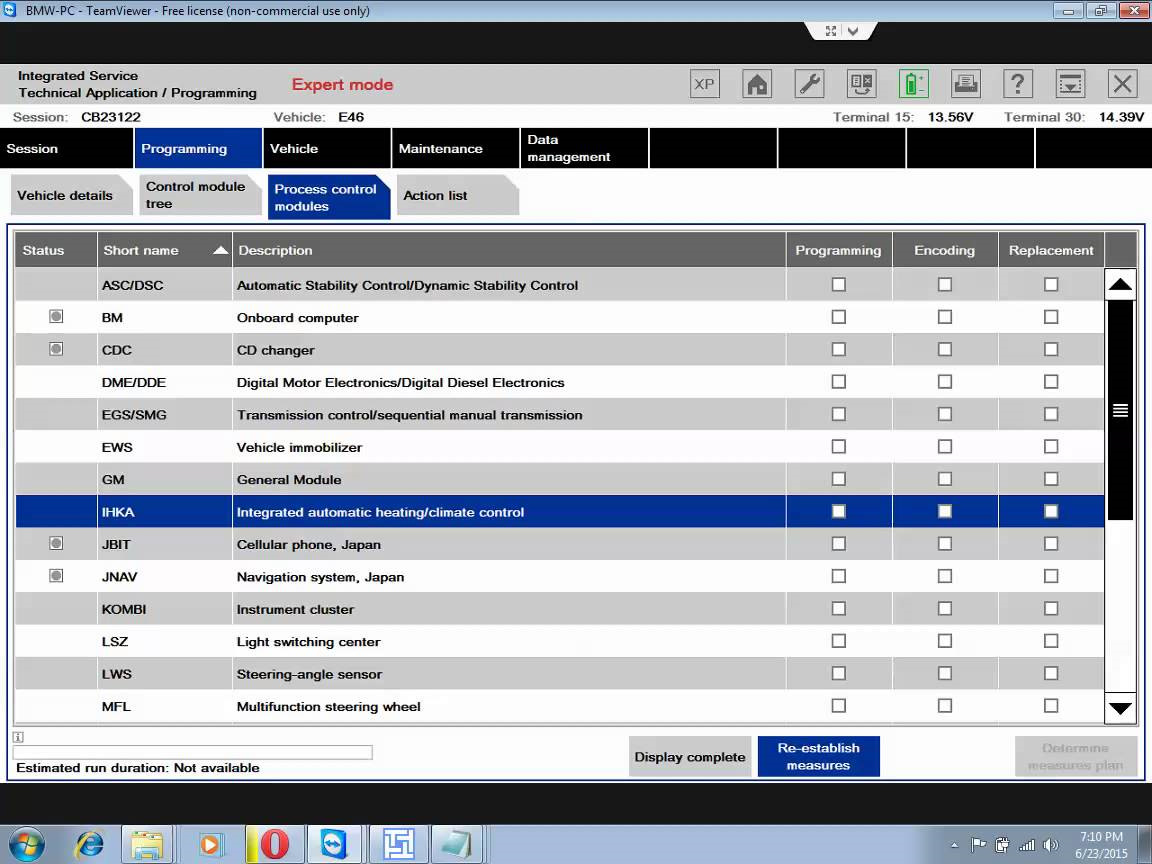Image resolution: width=1152 pixels, height=864 pixels.
Task: Sort by Short name column arrow
Action: tap(220, 251)
